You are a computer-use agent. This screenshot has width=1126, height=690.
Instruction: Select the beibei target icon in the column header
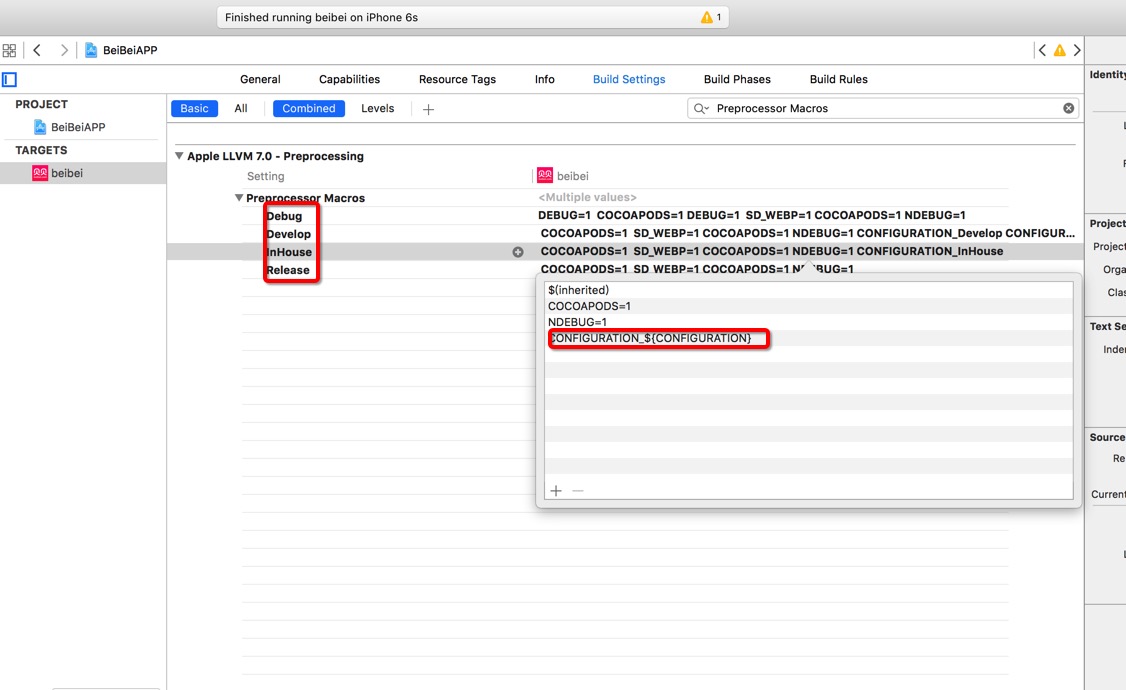[x=545, y=176]
